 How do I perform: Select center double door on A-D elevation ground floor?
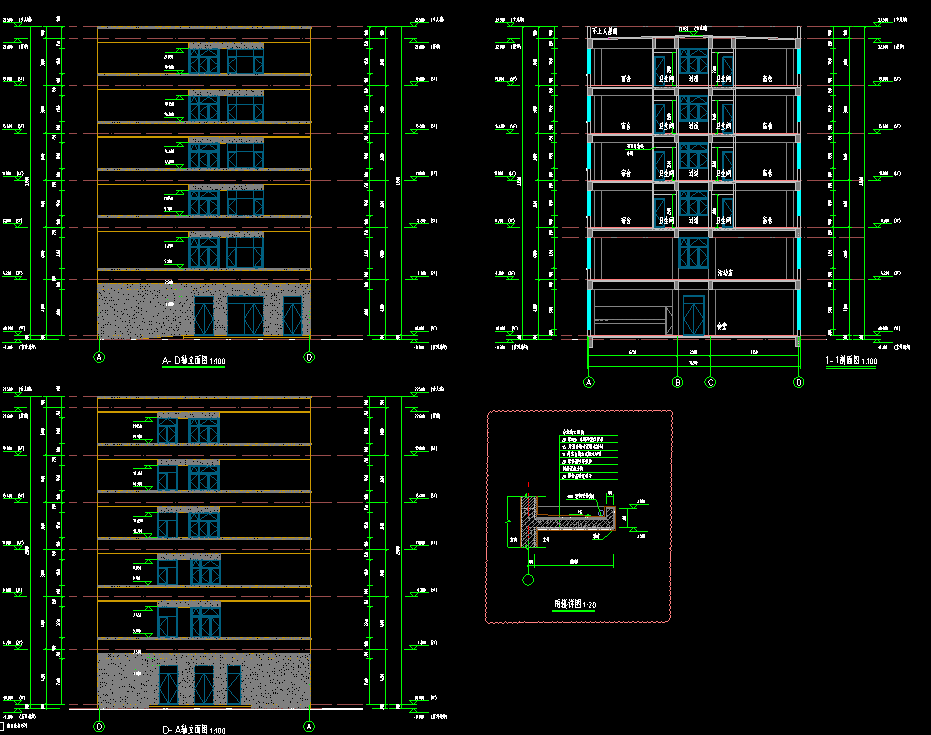(244, 316)
